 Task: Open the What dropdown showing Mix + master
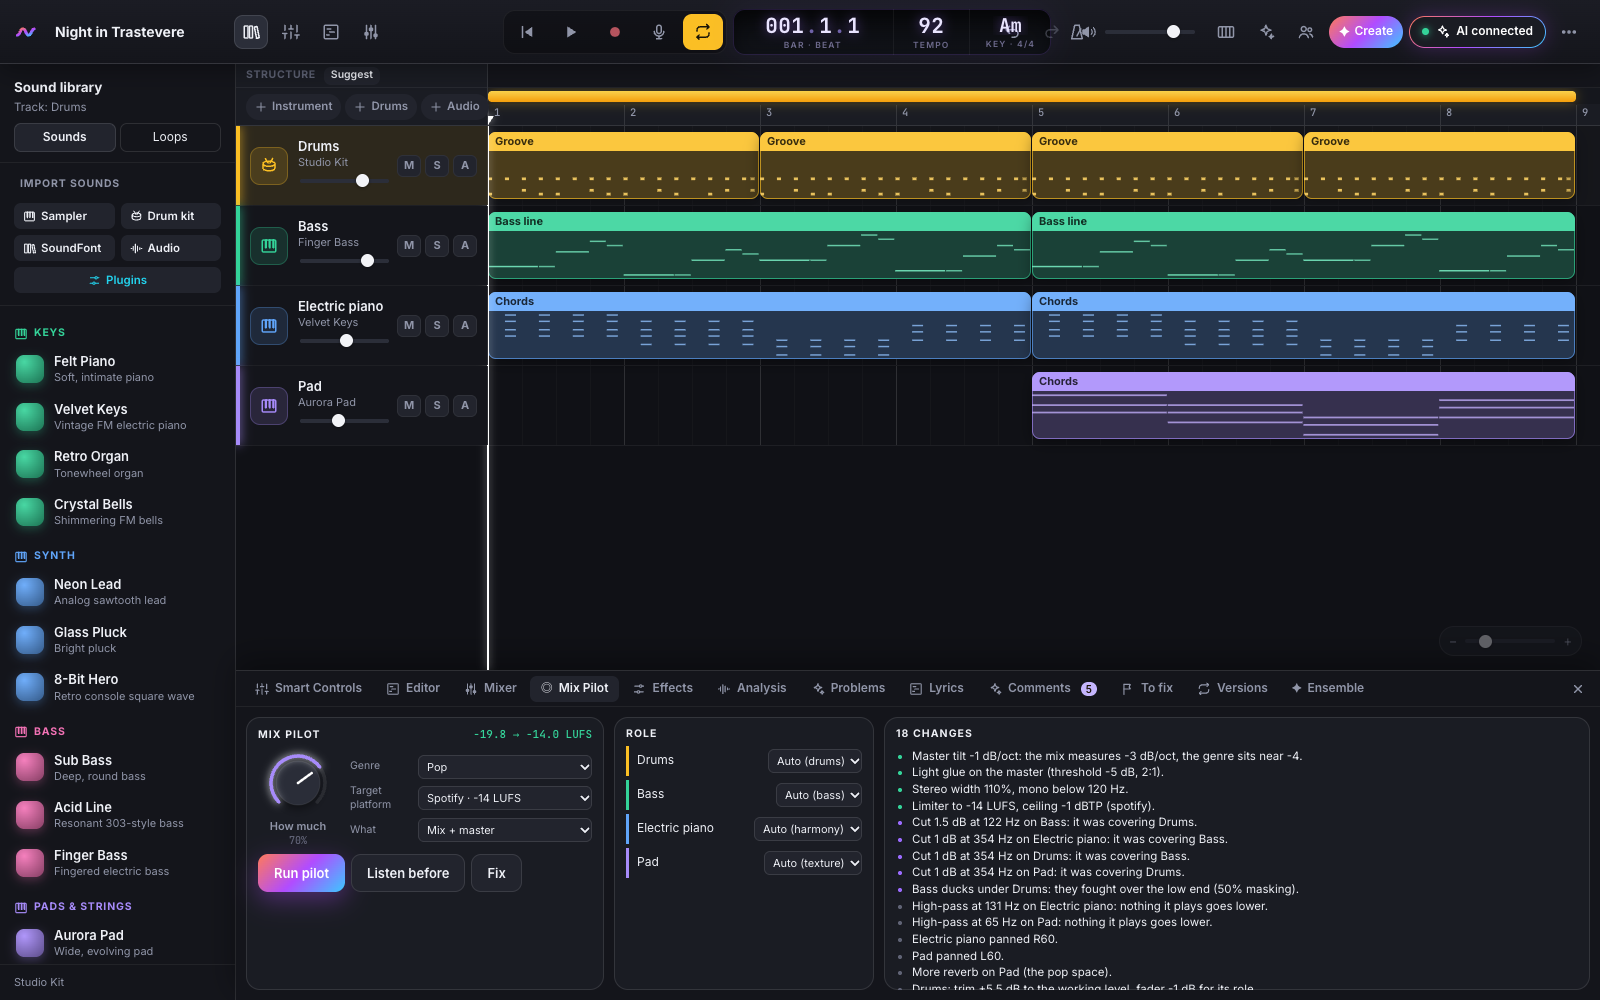[505, 830]
